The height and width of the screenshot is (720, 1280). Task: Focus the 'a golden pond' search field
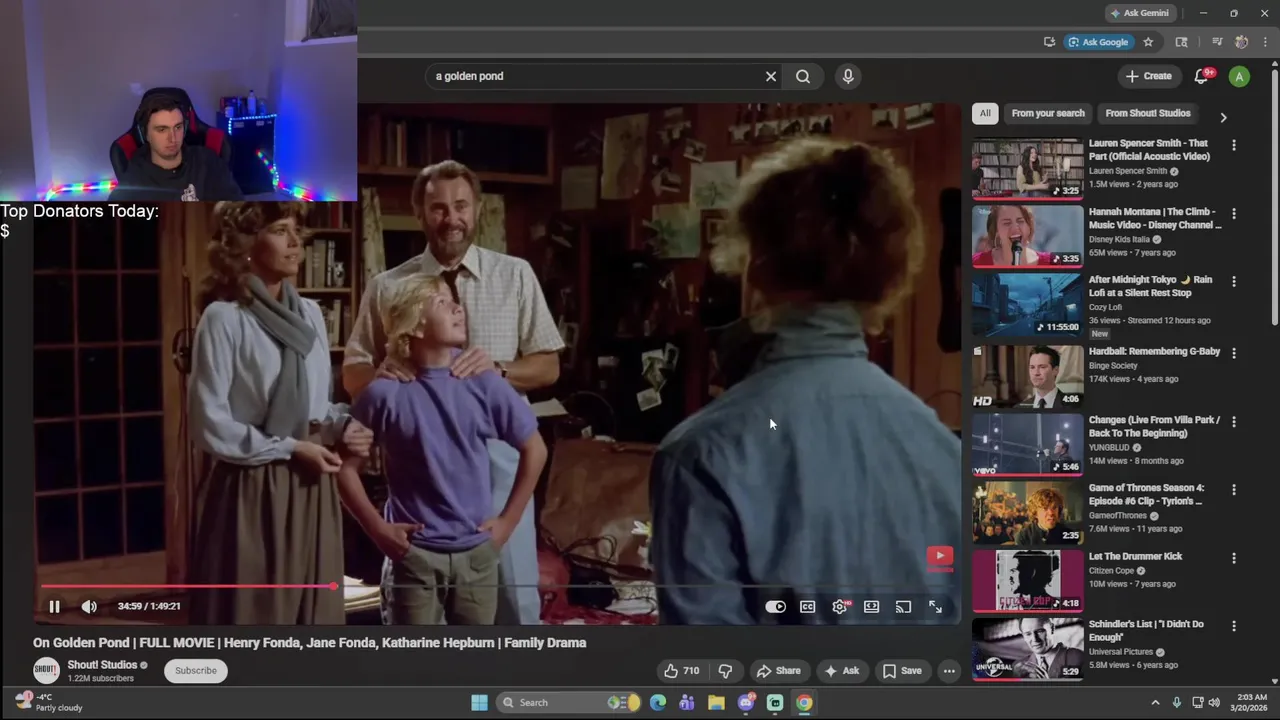tap(595, 76)
